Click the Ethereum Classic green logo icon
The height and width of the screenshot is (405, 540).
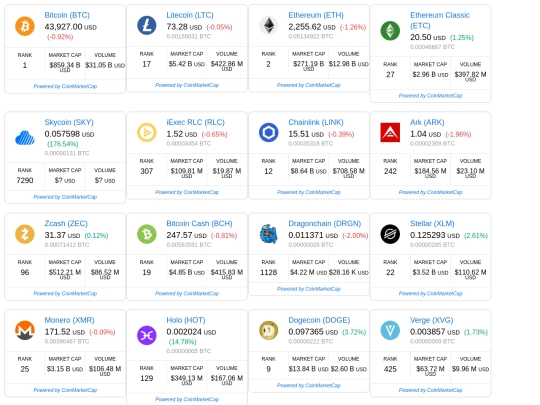point(390,31)
